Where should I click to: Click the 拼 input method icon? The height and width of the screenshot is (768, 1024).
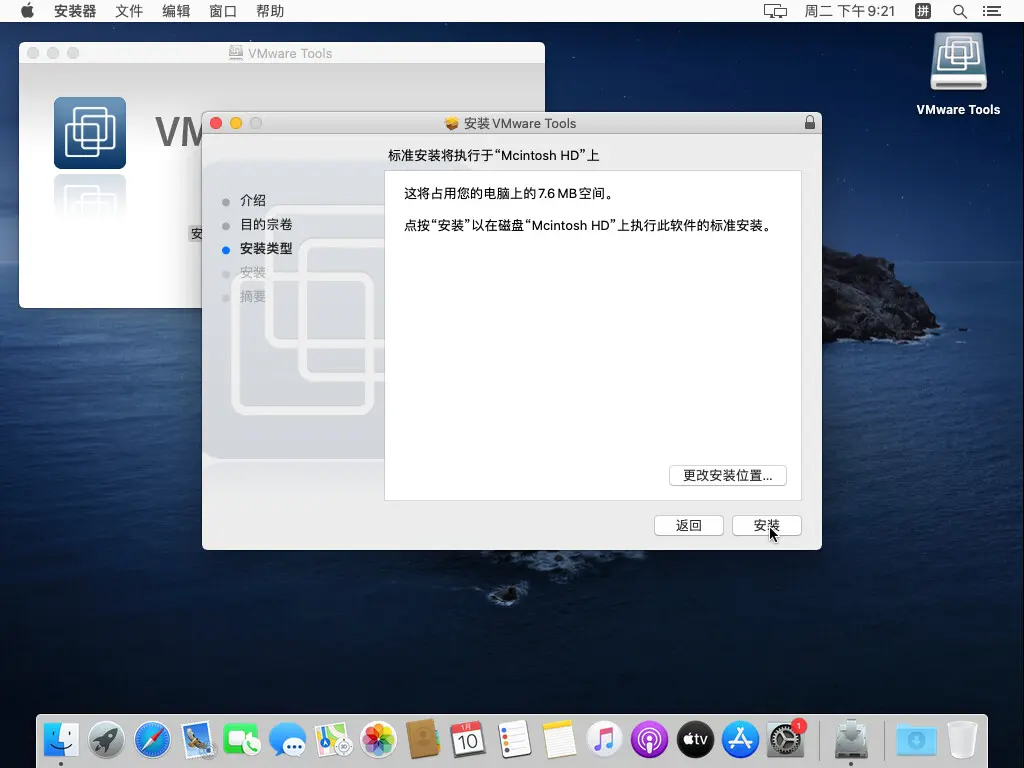pyautogui.click(x=923, y=11)
